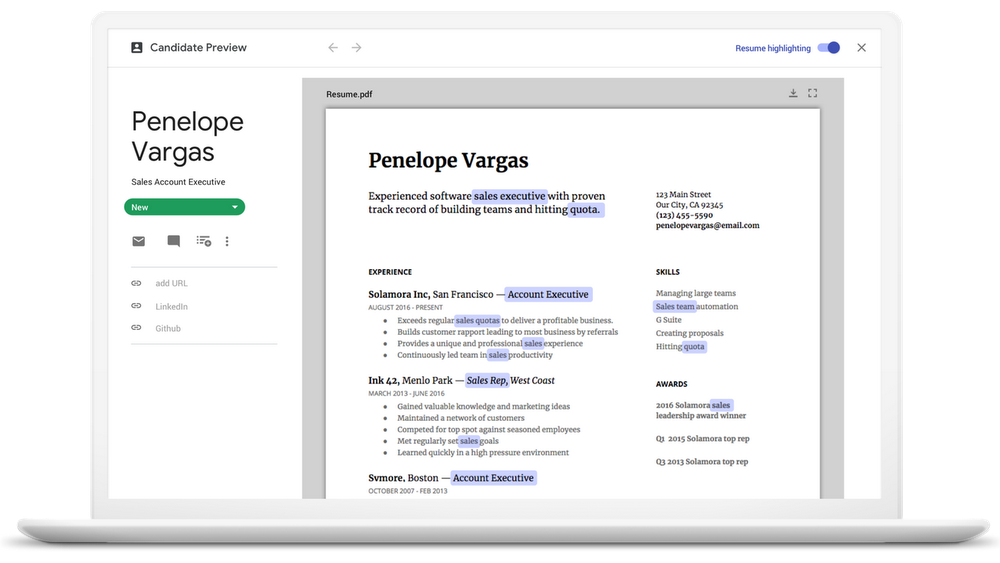The image size is (1000, 563).
Task: Click the Candidate Preview profile icon
Action: (x=136, y=48)
